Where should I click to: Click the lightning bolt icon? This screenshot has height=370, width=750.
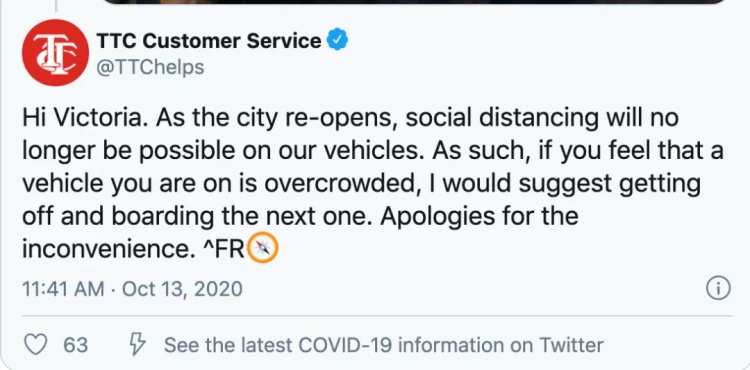point(137,344)
